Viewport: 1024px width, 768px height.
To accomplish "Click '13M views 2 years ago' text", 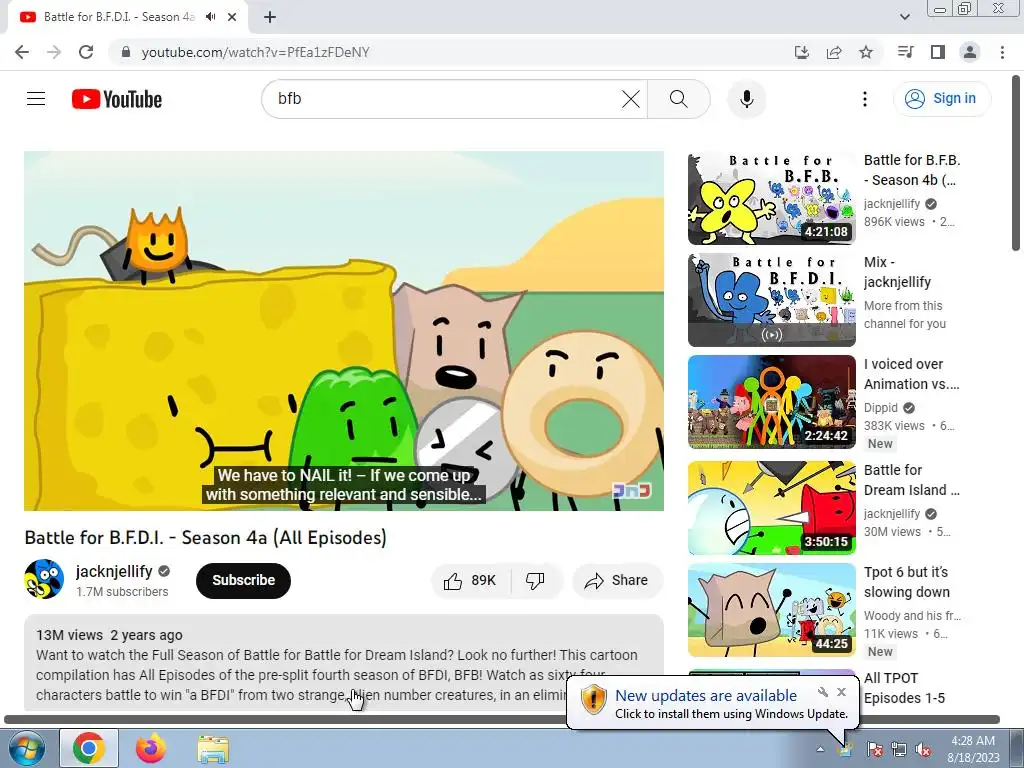I will tap(109, 635).
